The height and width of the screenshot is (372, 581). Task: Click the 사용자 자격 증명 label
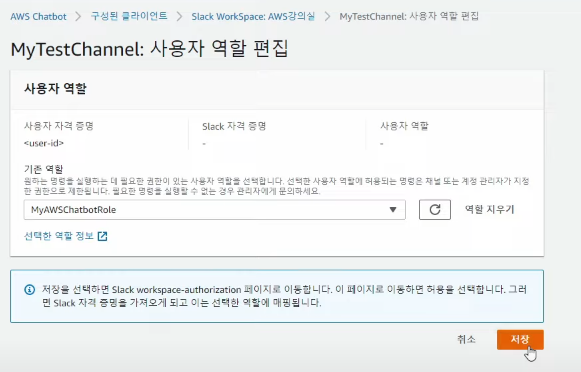59,126
